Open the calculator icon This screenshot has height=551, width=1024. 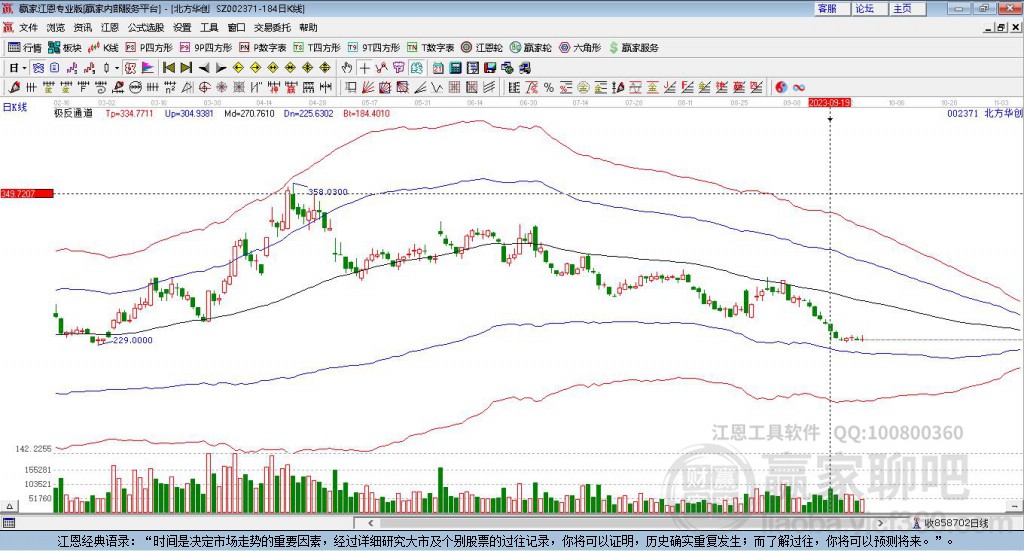pos(455,68)
